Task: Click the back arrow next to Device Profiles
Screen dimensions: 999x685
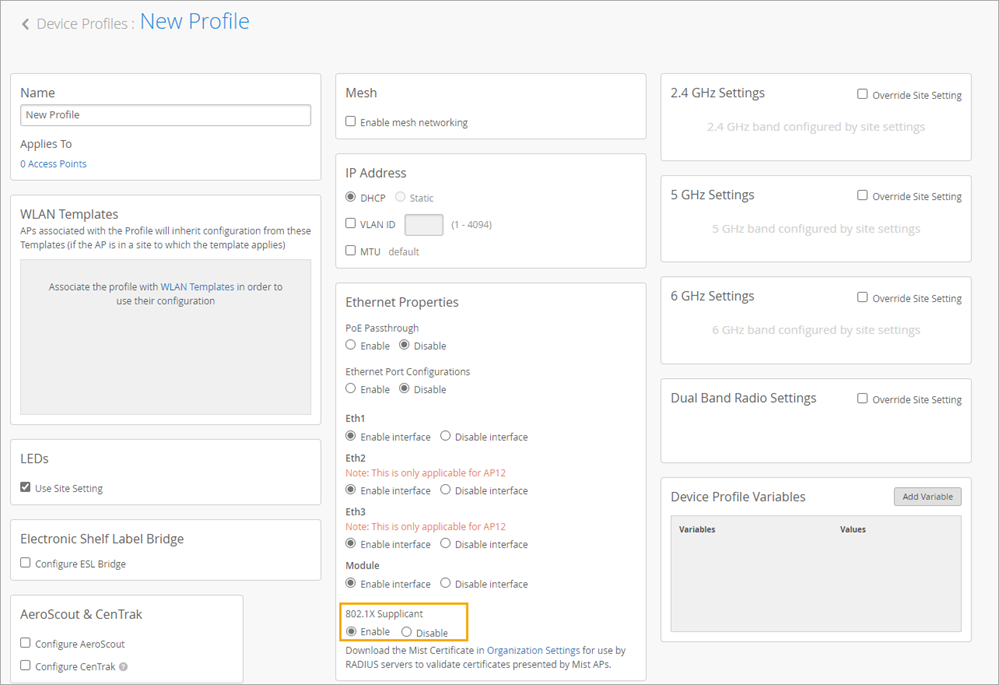Action: pyautogui.click(x=25, y=24)
